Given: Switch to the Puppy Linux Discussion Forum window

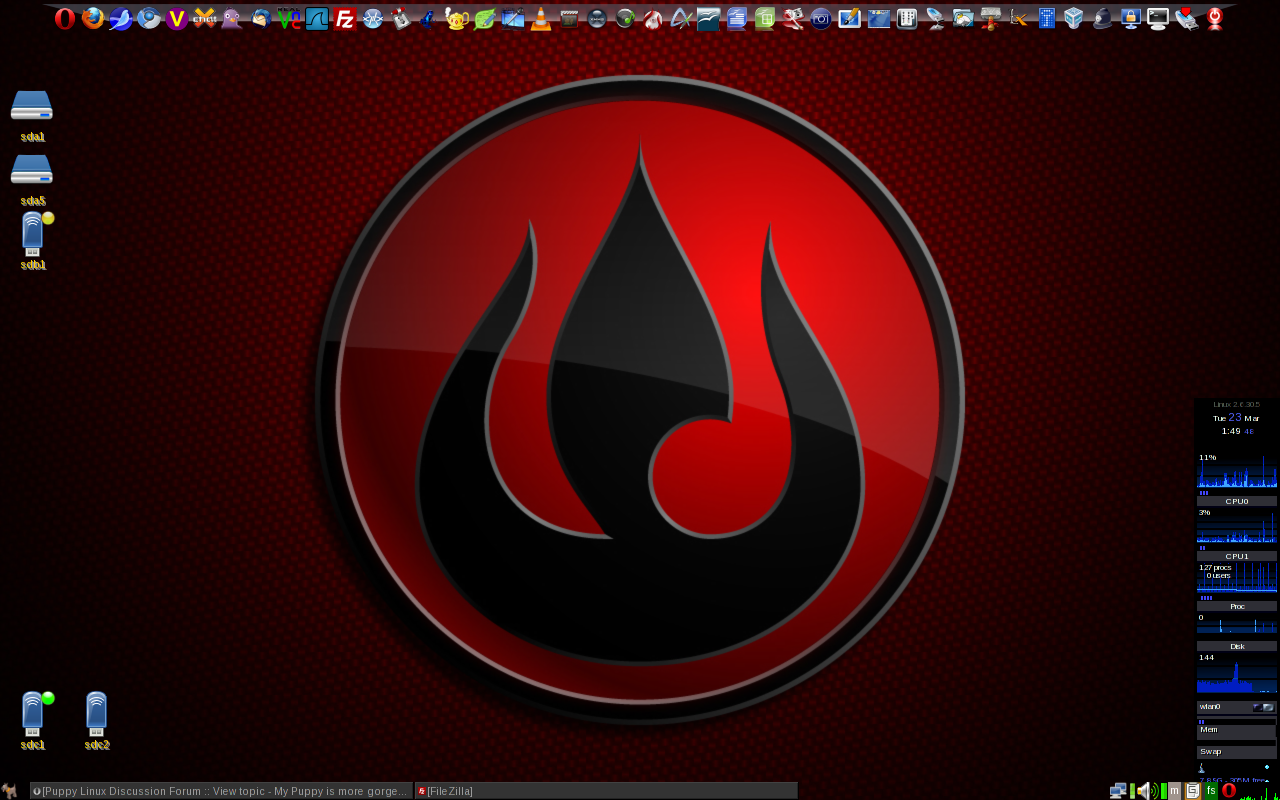Looking at the screenshot, I should (221, 791).
